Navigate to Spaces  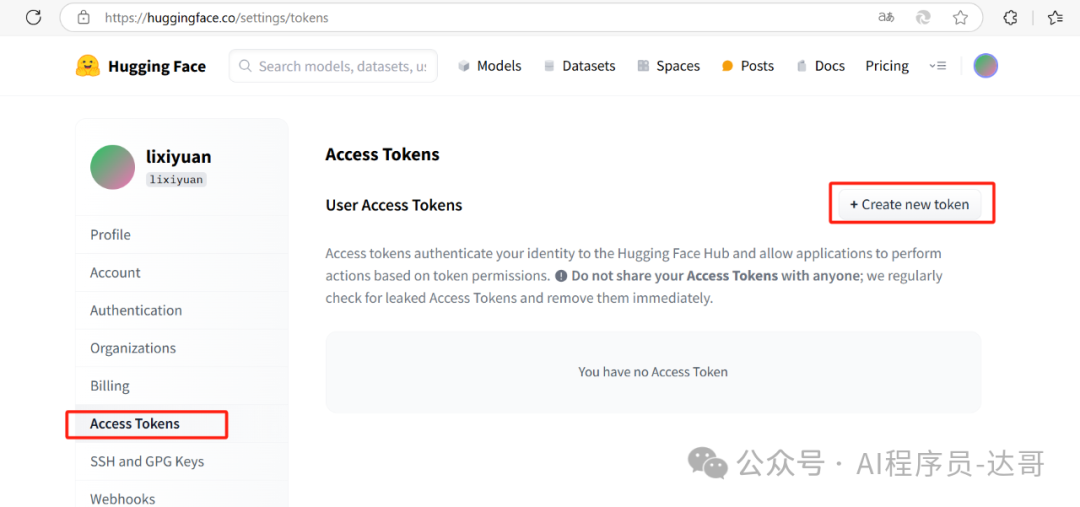click(668, 66)
